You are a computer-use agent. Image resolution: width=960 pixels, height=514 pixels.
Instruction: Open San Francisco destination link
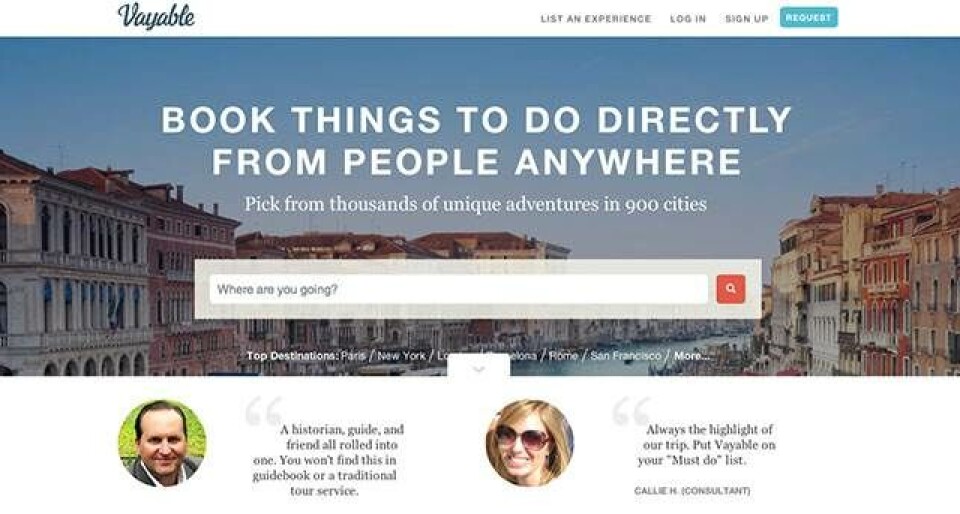click(626, 356)
